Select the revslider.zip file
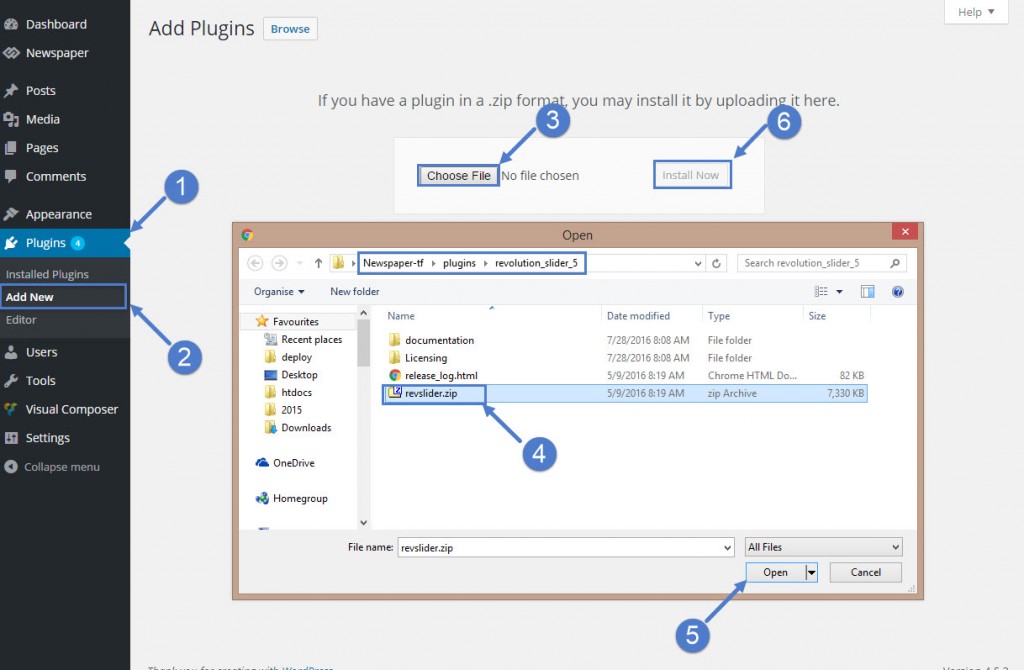The width and height of the screenshot is (1024, 670). click(431, 394)
